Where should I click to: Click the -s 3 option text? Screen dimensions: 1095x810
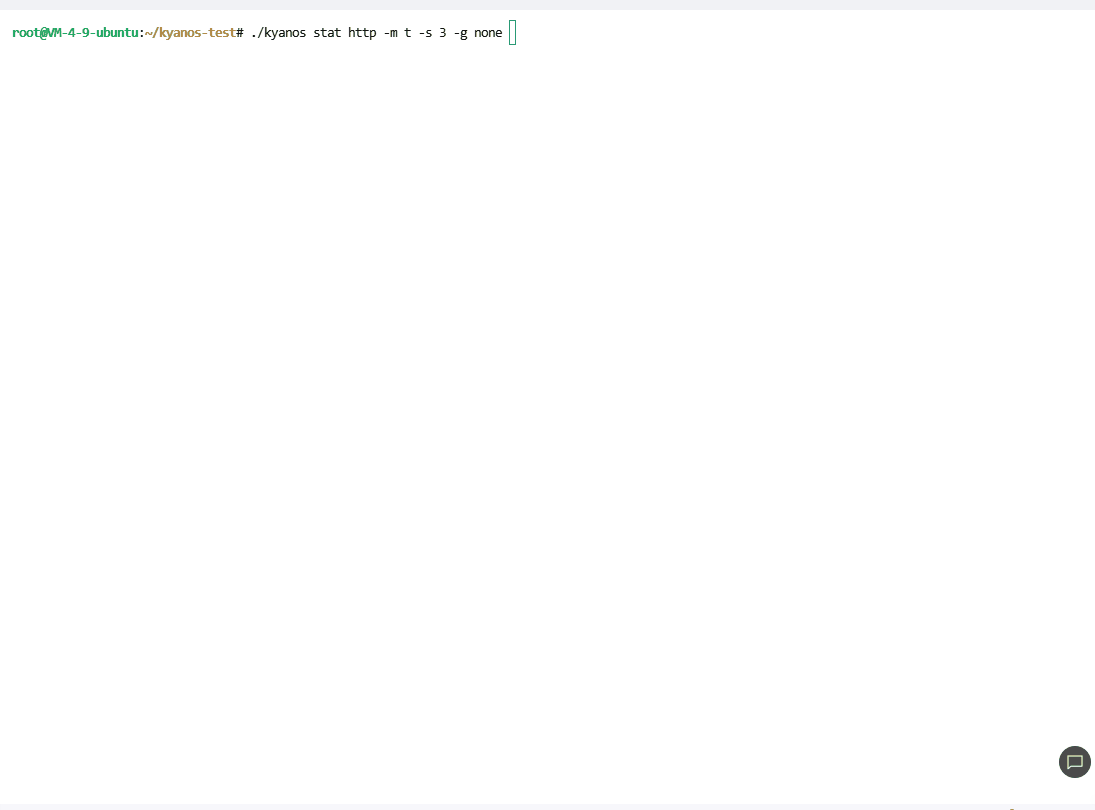[x=432, y=32]
